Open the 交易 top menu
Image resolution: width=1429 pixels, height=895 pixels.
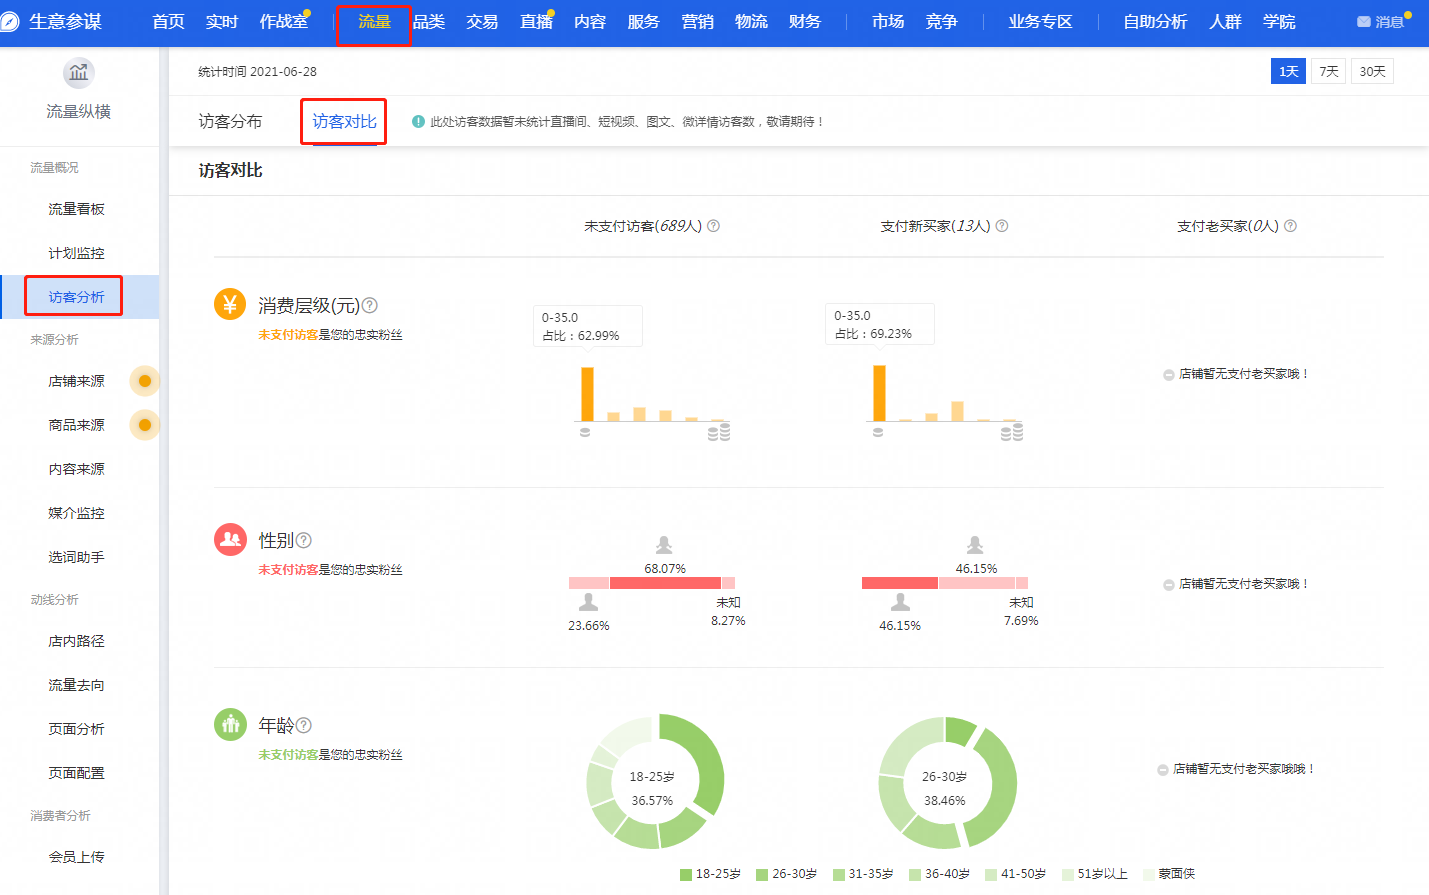pos(482,21)
